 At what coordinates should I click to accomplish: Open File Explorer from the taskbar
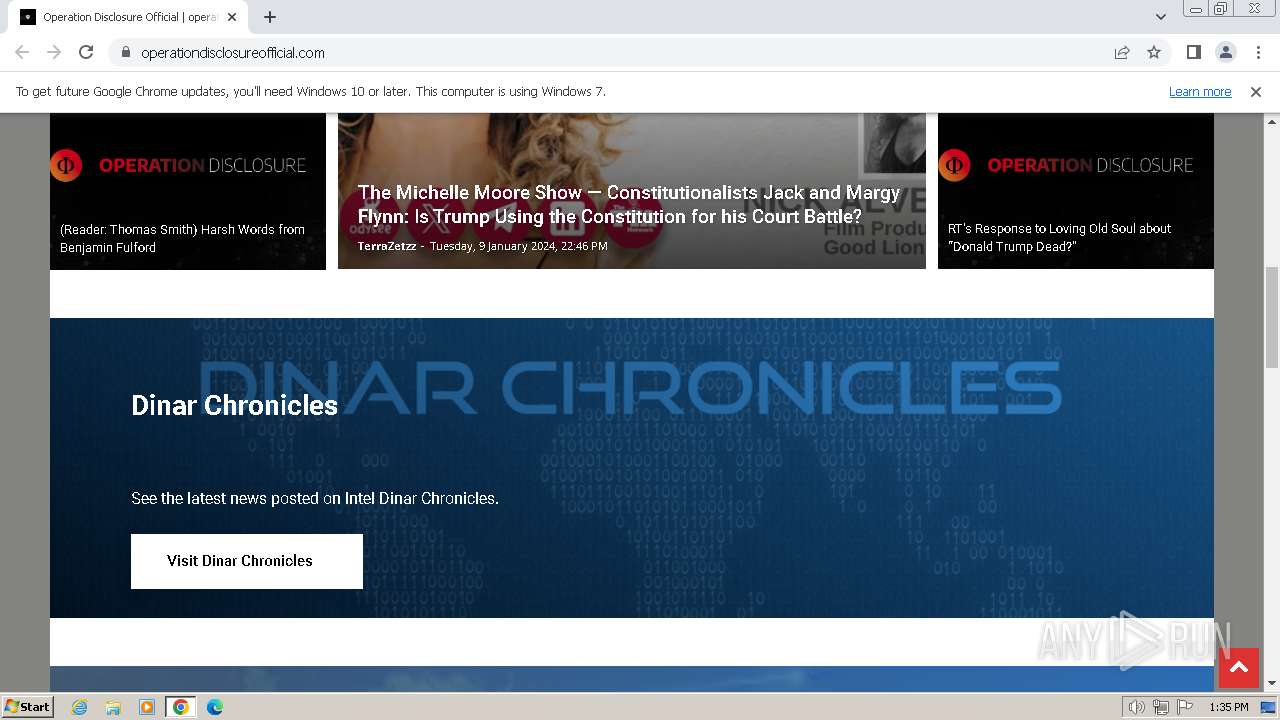pyautogui.click(x=113, y=707)
